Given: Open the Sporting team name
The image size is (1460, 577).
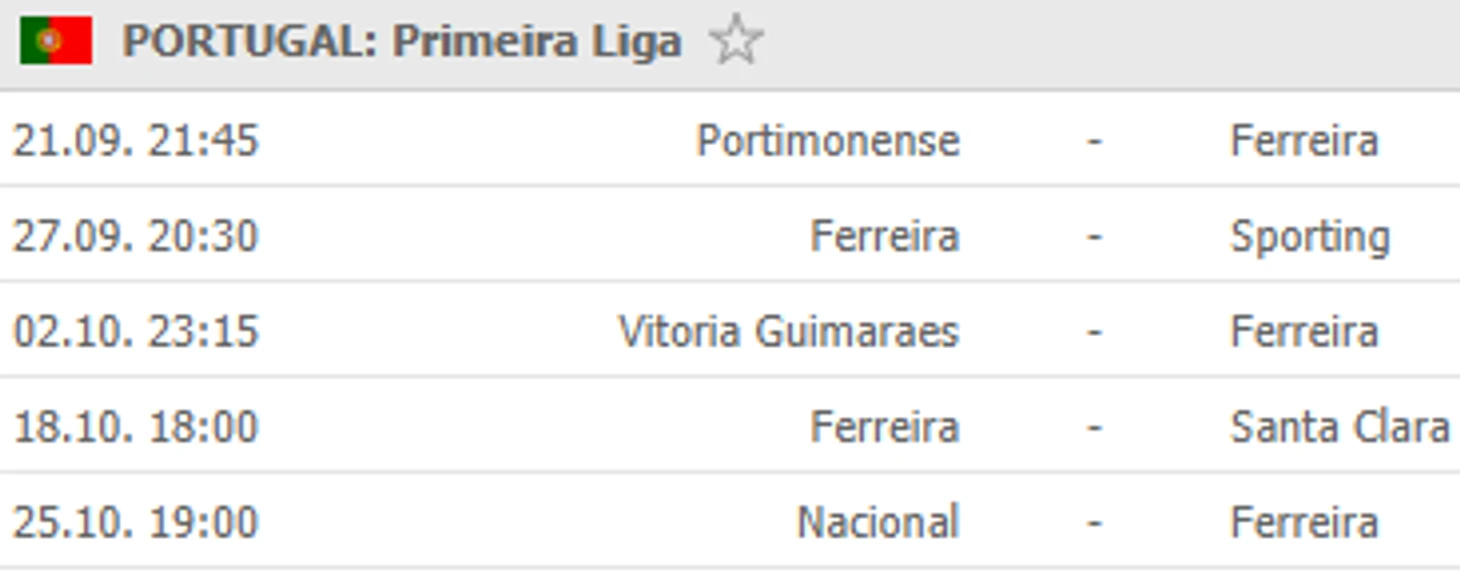Looking at the screenshot, I should [x=1310, y=236].
